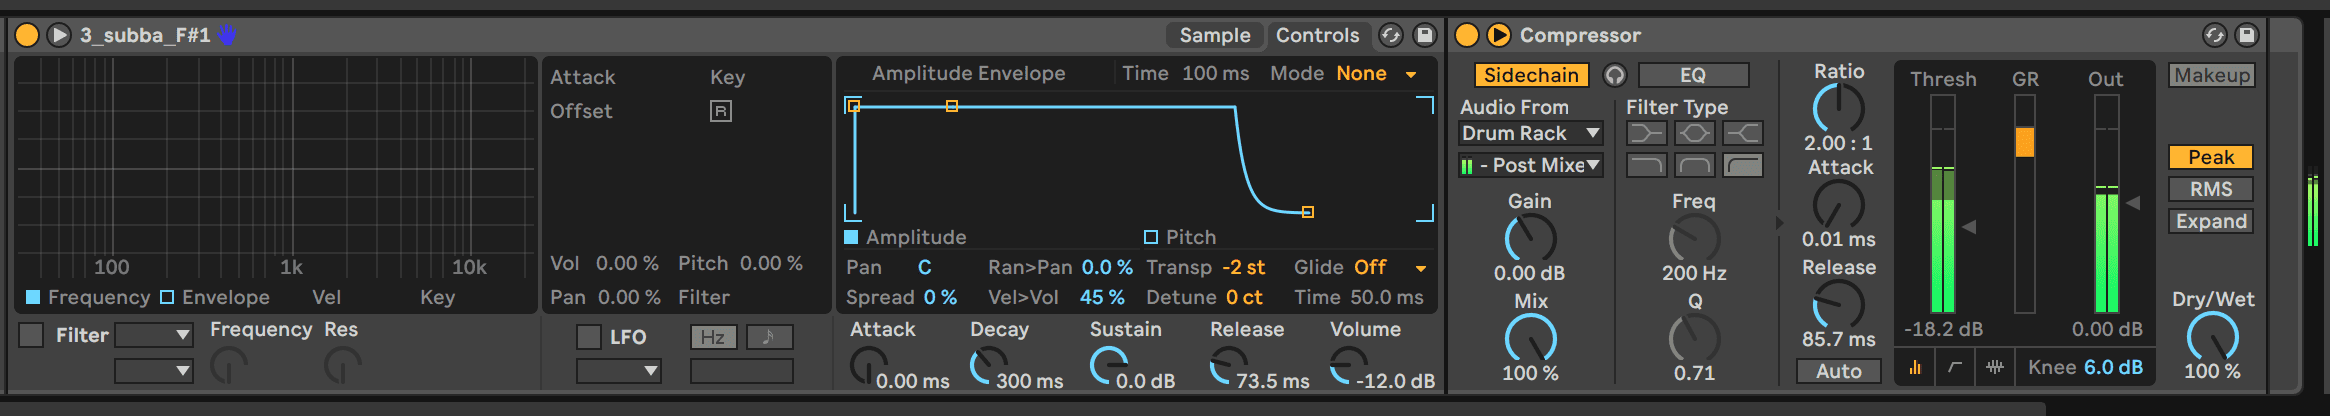The width and height of the screenshot is (2330, 416).
Task: Select the Amplitude envelope checkbox
Action: 851,237
